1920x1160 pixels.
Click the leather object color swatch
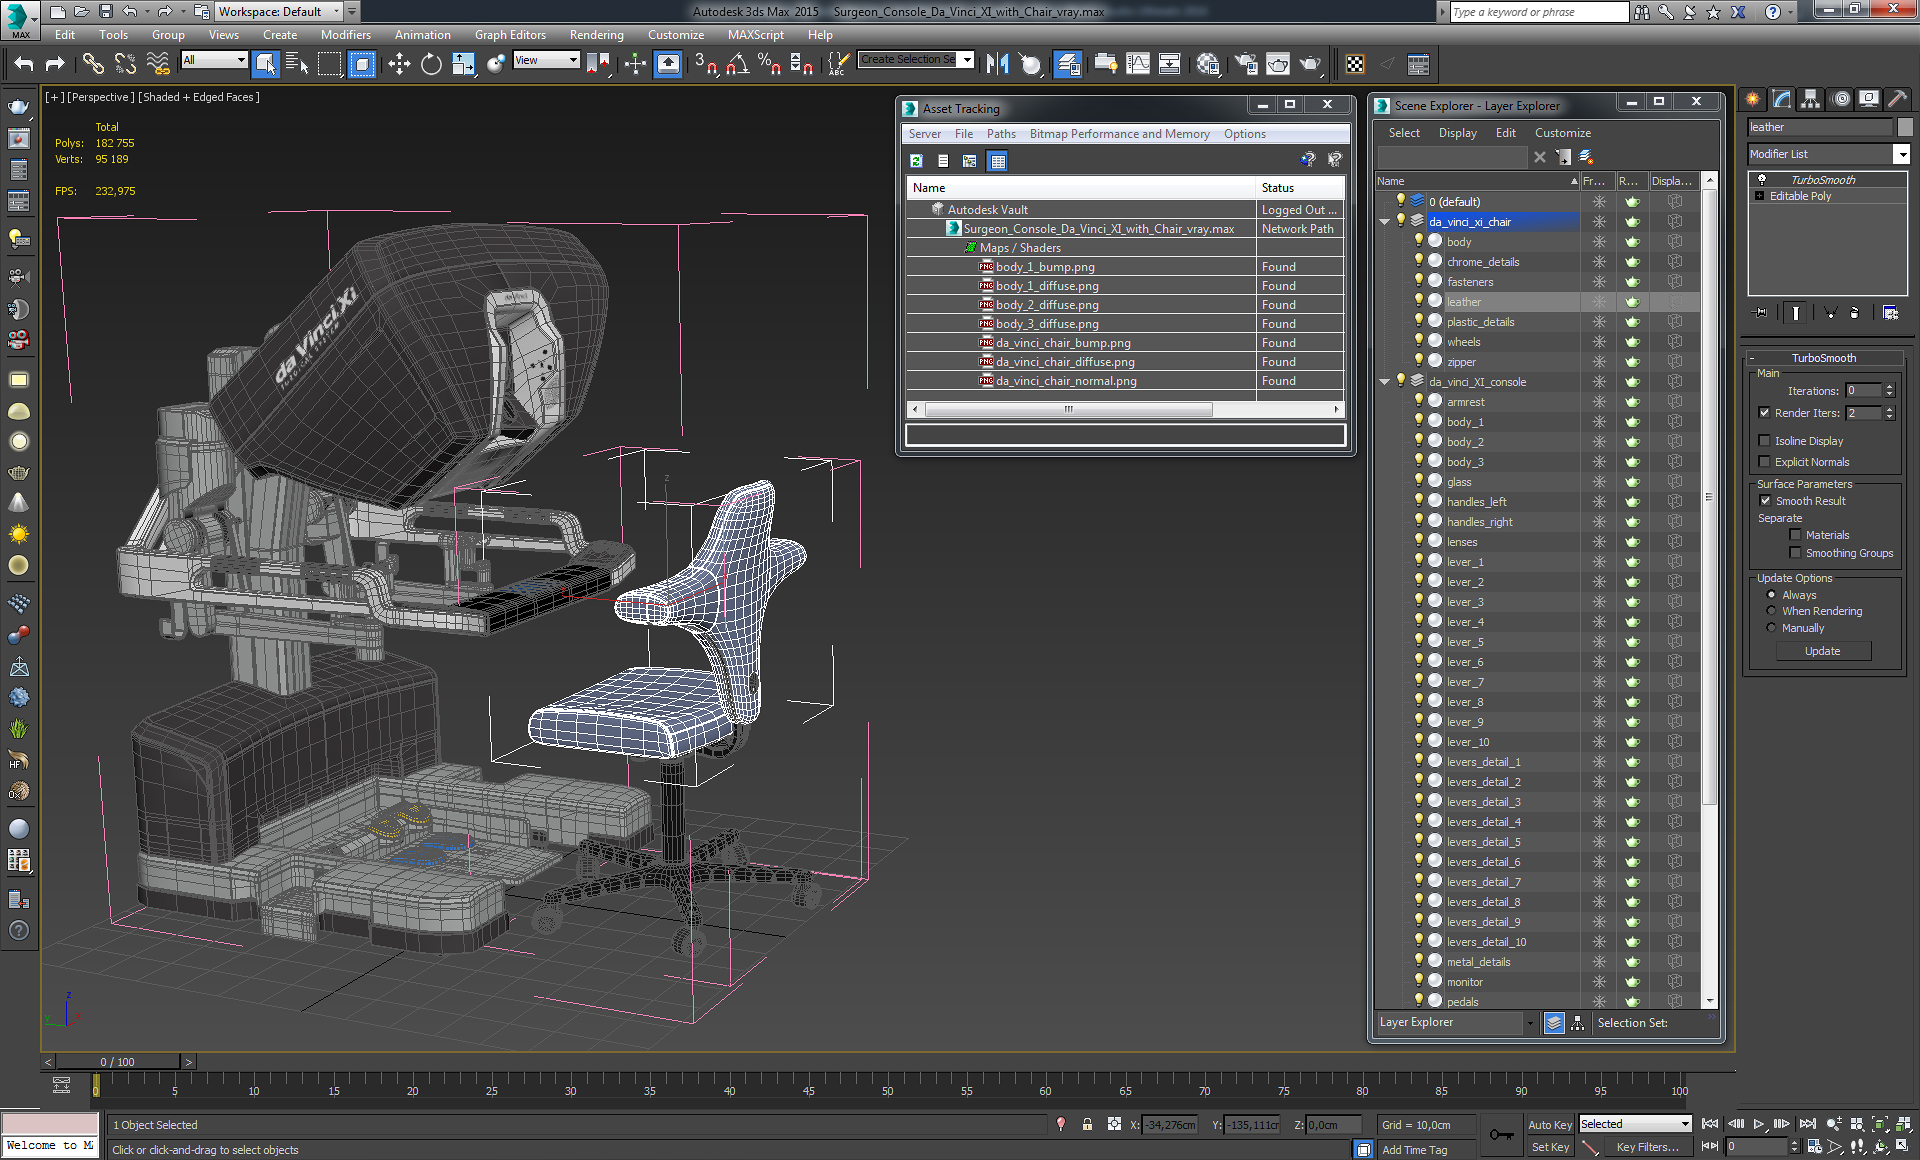1905,127
